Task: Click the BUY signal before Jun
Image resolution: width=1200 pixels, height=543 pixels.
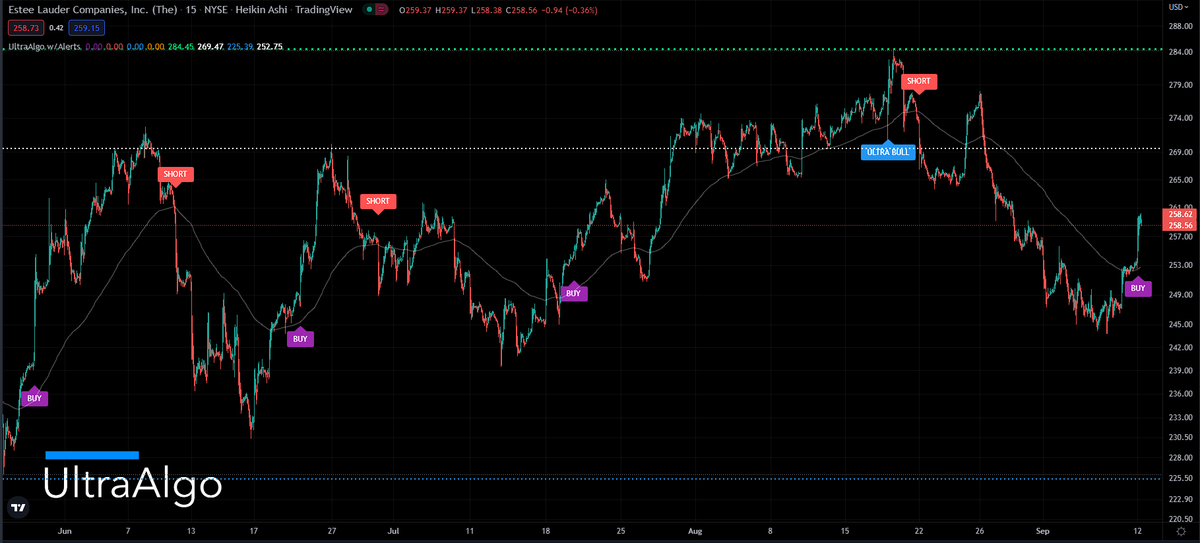Action: (x=34, y=398)
